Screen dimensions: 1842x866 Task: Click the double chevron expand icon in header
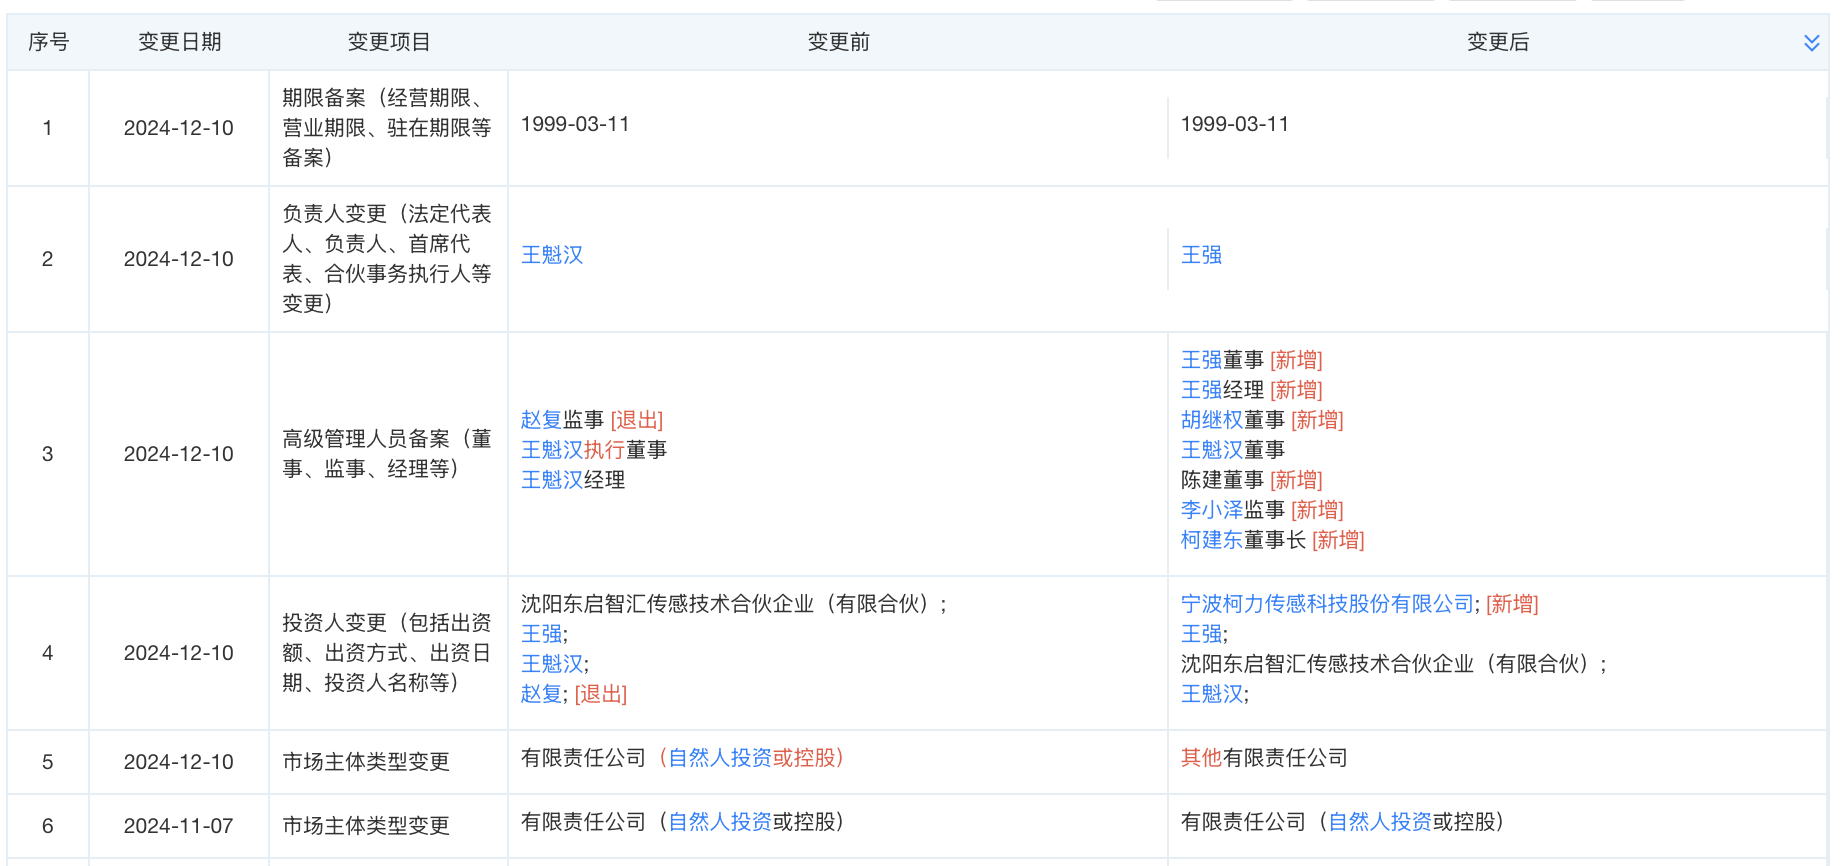(x=1811, y=43)
